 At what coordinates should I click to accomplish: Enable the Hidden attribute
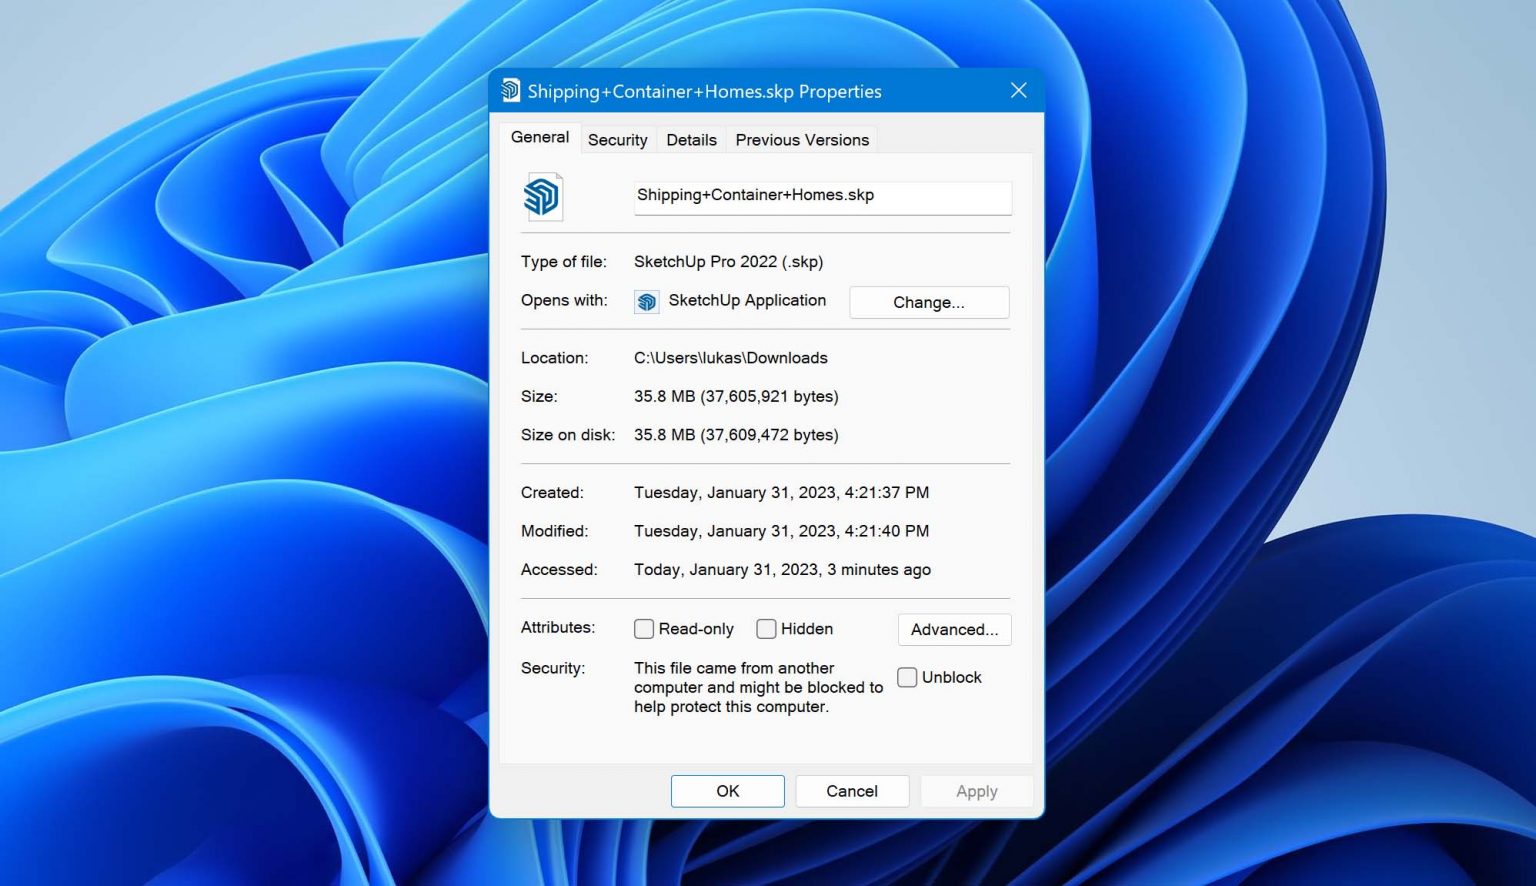coord(766,628)
